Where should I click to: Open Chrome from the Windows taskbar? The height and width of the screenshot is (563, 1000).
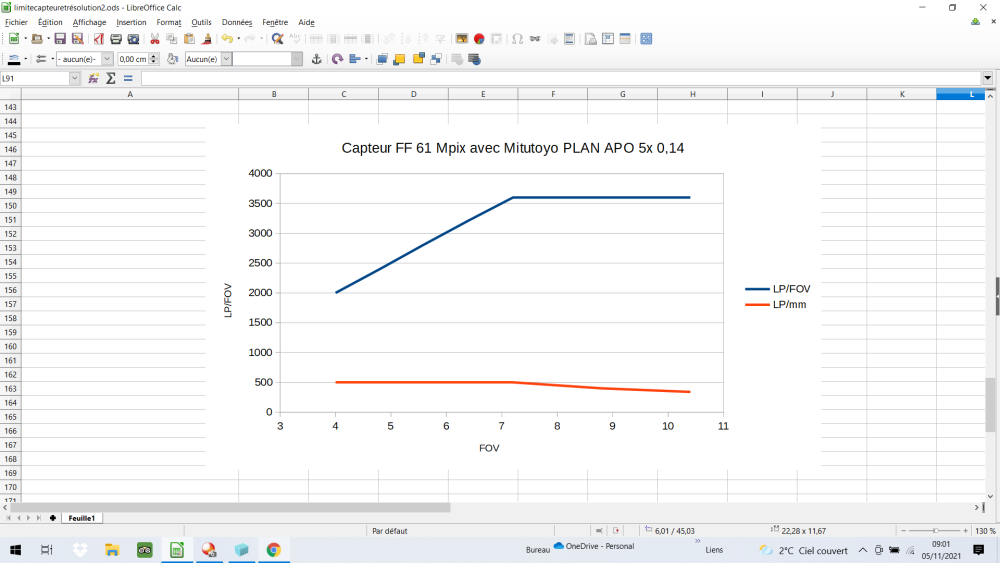[x=273, y=550]
